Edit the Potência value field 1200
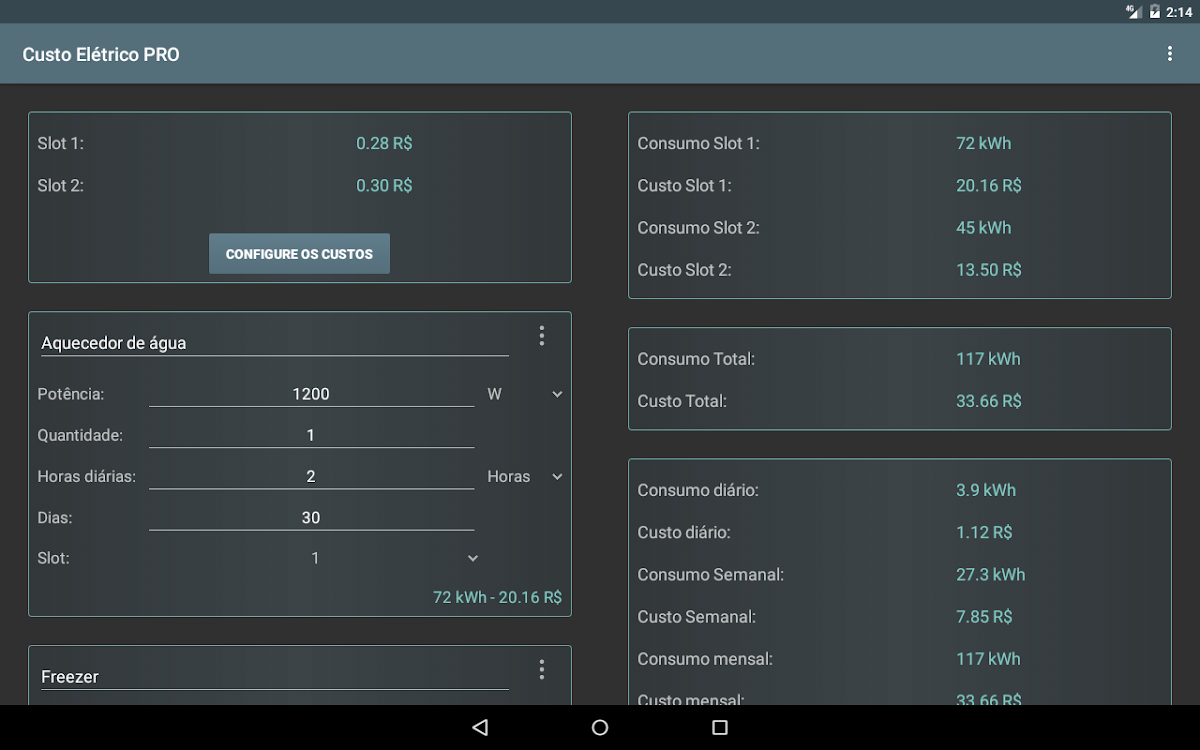1200x750 pixels. tap(311, 394)
